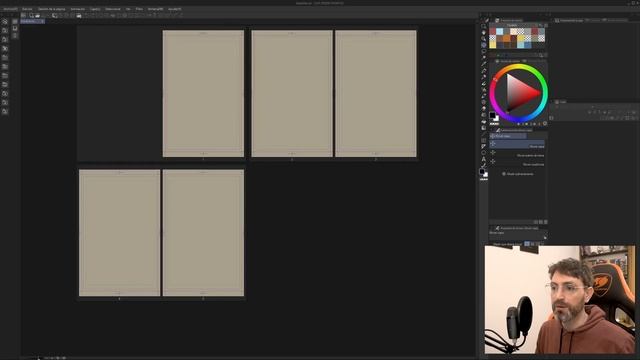Select the Frame border tool
Screen dimensions: 640x360
484,140
